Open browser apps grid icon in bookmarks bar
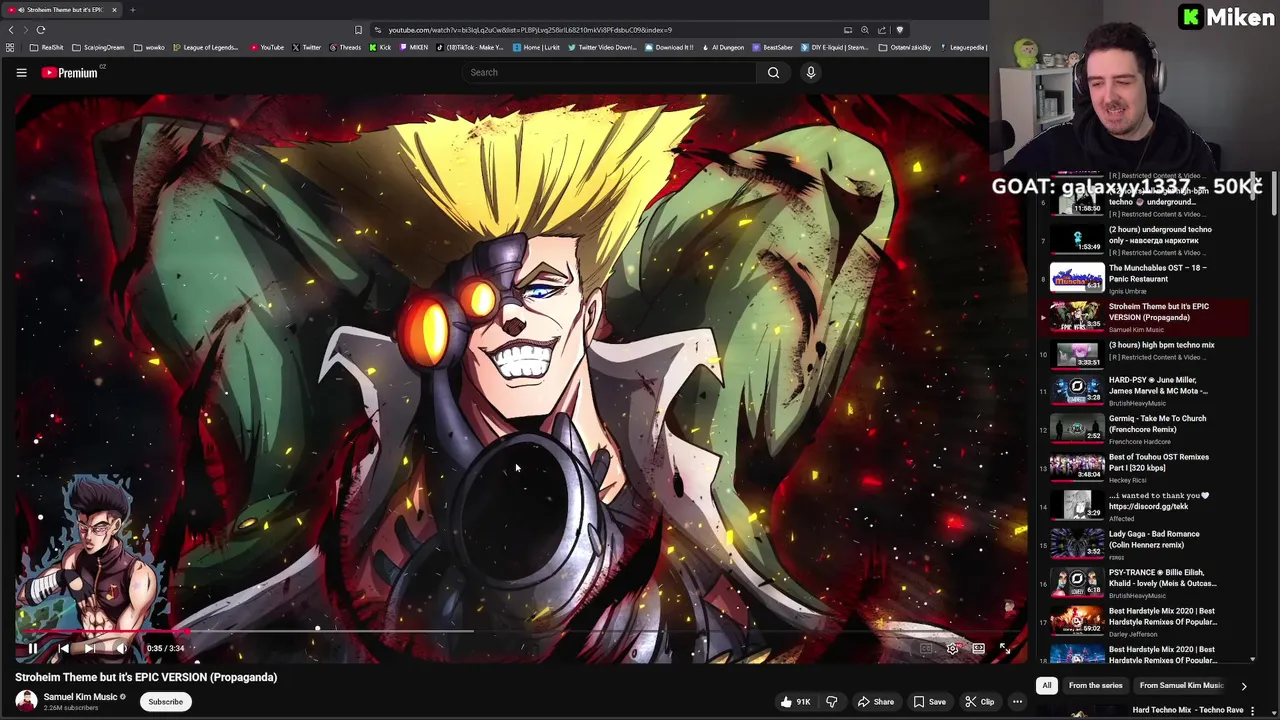Viewport: 1280px width, 720px height. (x=10, y=47)
